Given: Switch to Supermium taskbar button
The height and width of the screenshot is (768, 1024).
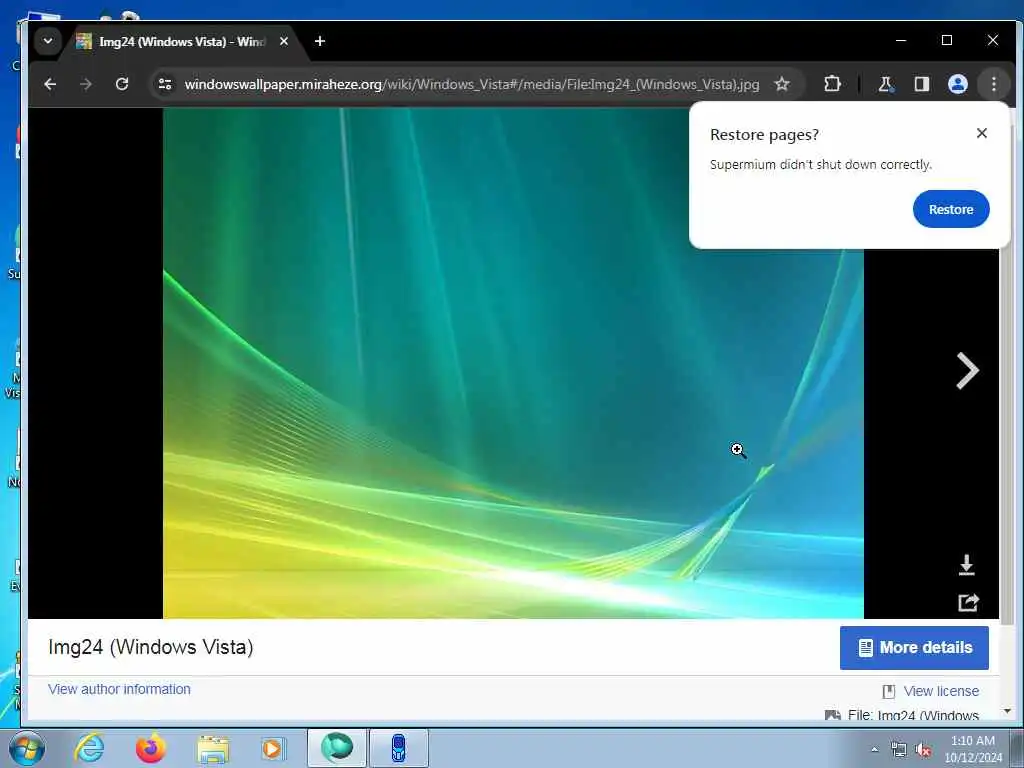Looking at the screenshot, I should 336,748.
